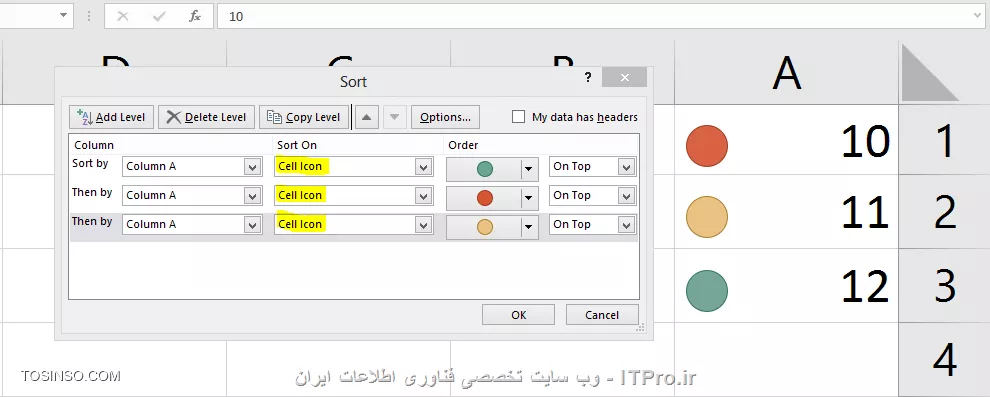The height and width of the screenshot is (397, 990).
Task: Open the sort Options dialog
Action: (445, 117)
